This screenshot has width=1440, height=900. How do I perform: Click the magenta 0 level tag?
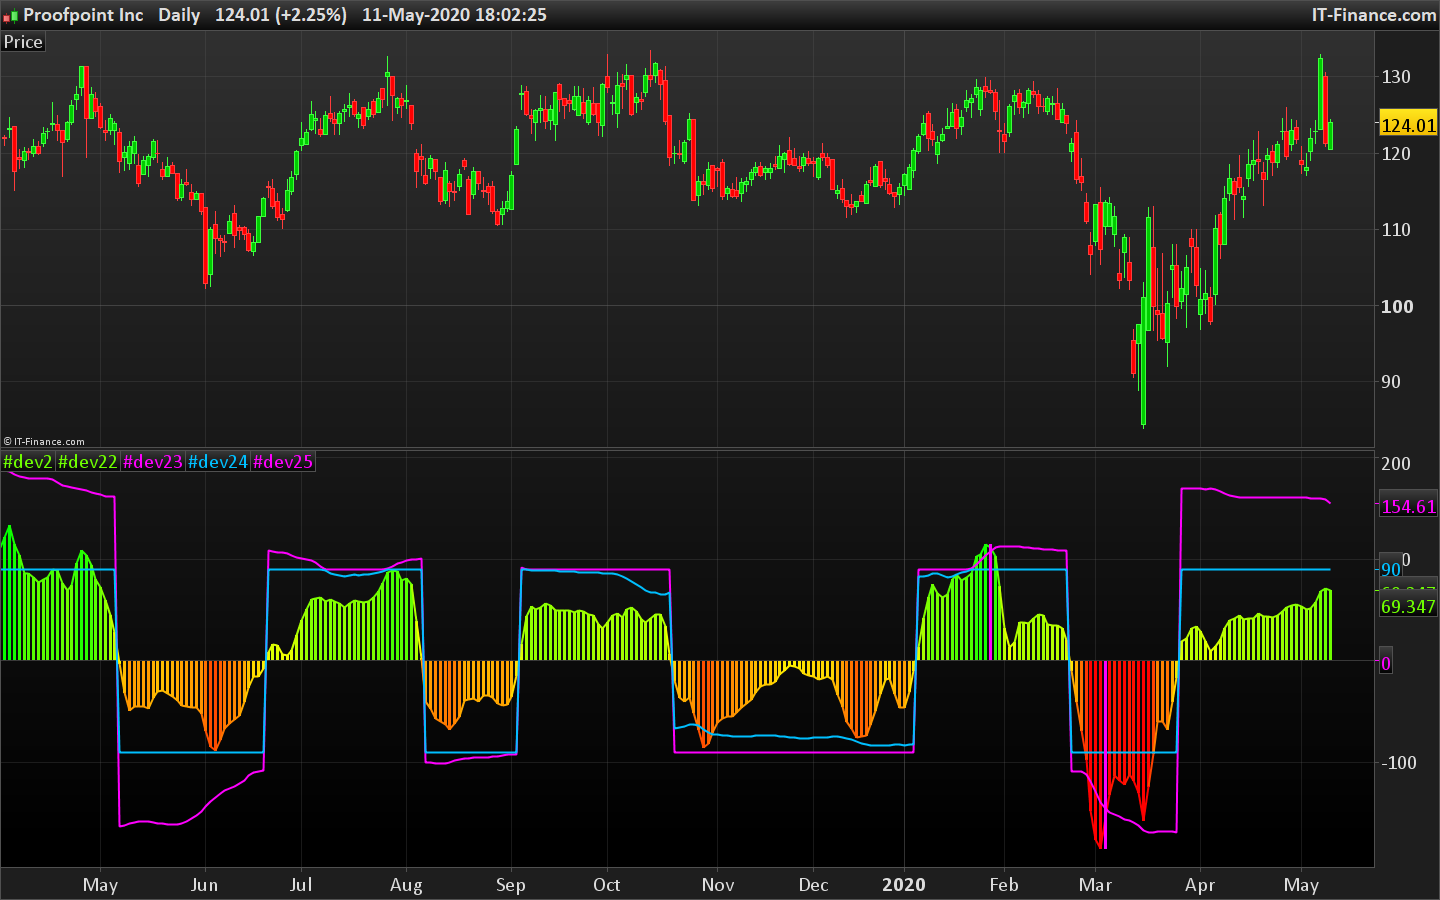1385,663
